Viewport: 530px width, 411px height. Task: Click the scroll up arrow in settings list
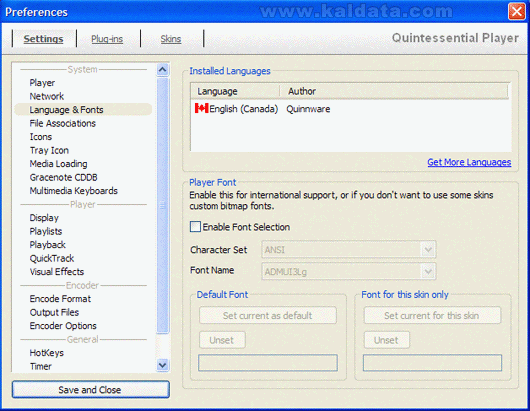163,70
